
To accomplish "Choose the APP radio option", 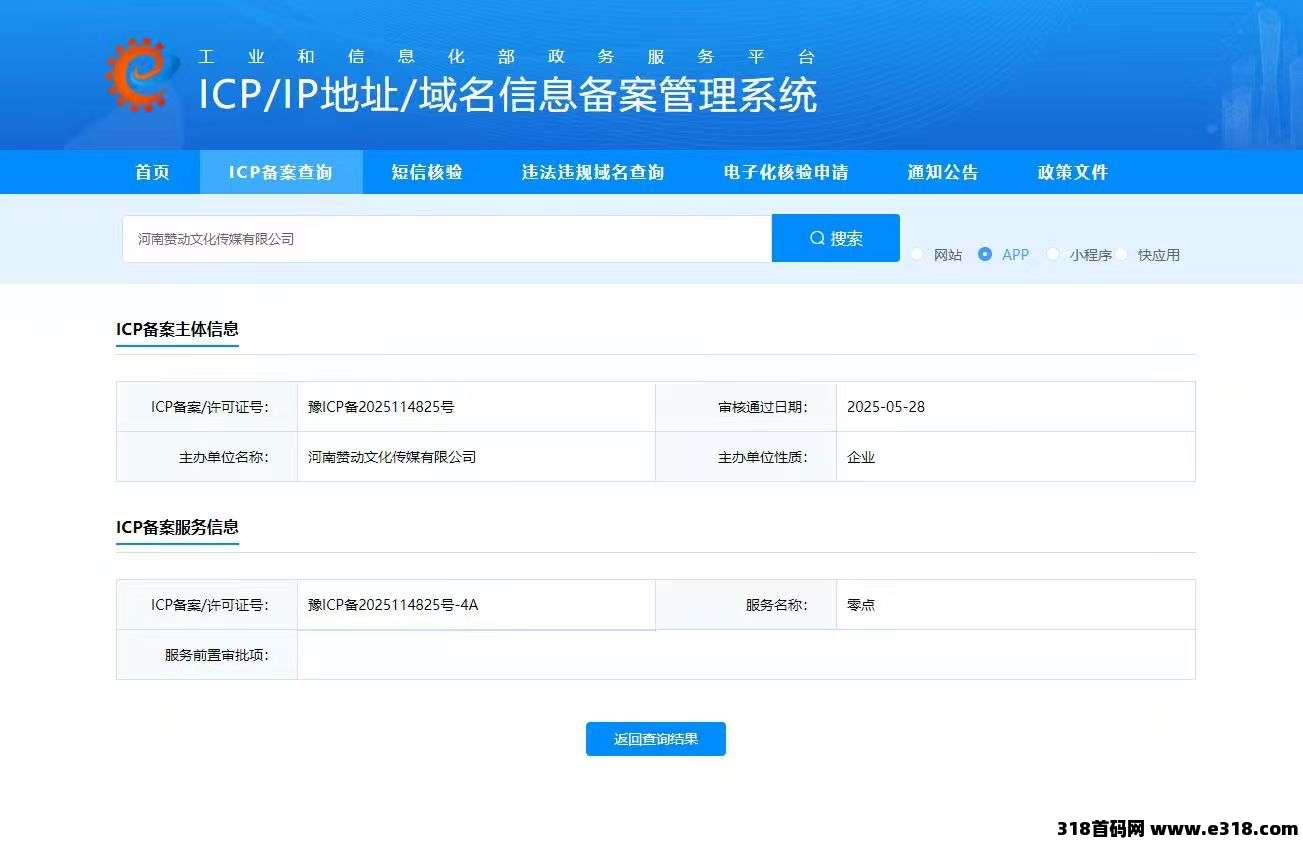I will [x=985, y=254].
